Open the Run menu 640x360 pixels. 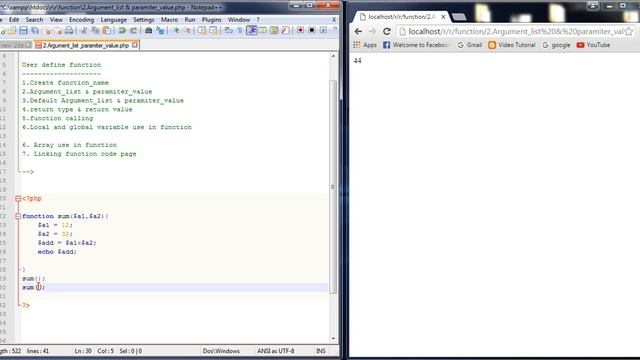pos(190,20)
